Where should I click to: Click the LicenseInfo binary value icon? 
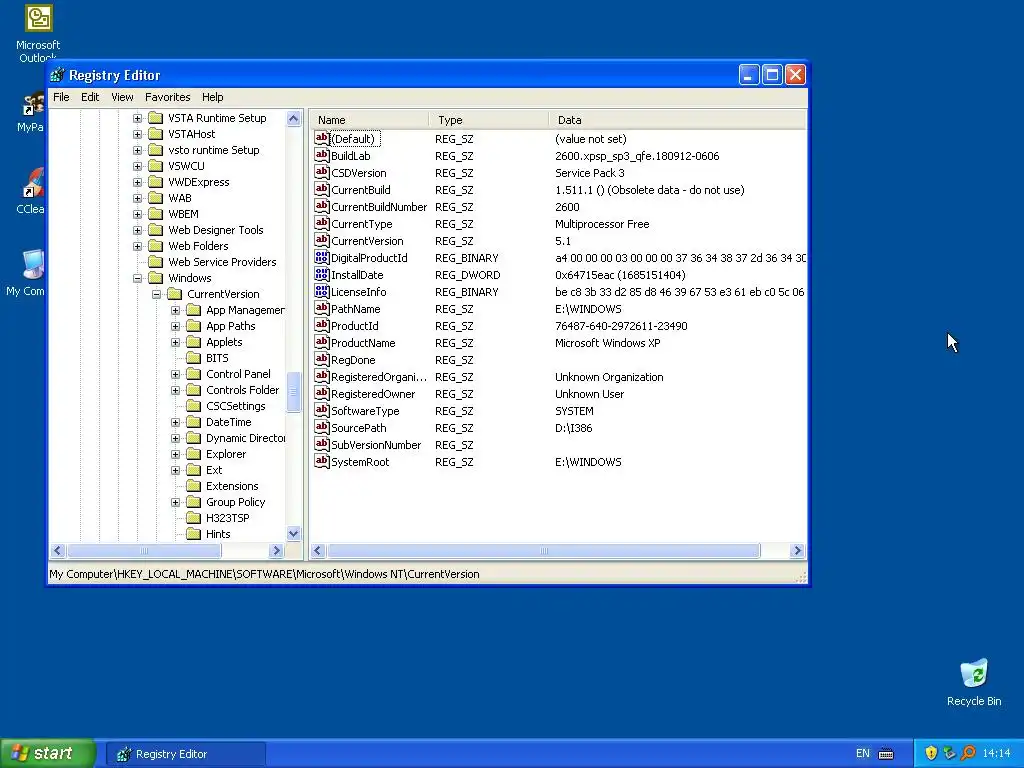click(x=321, y=291)
